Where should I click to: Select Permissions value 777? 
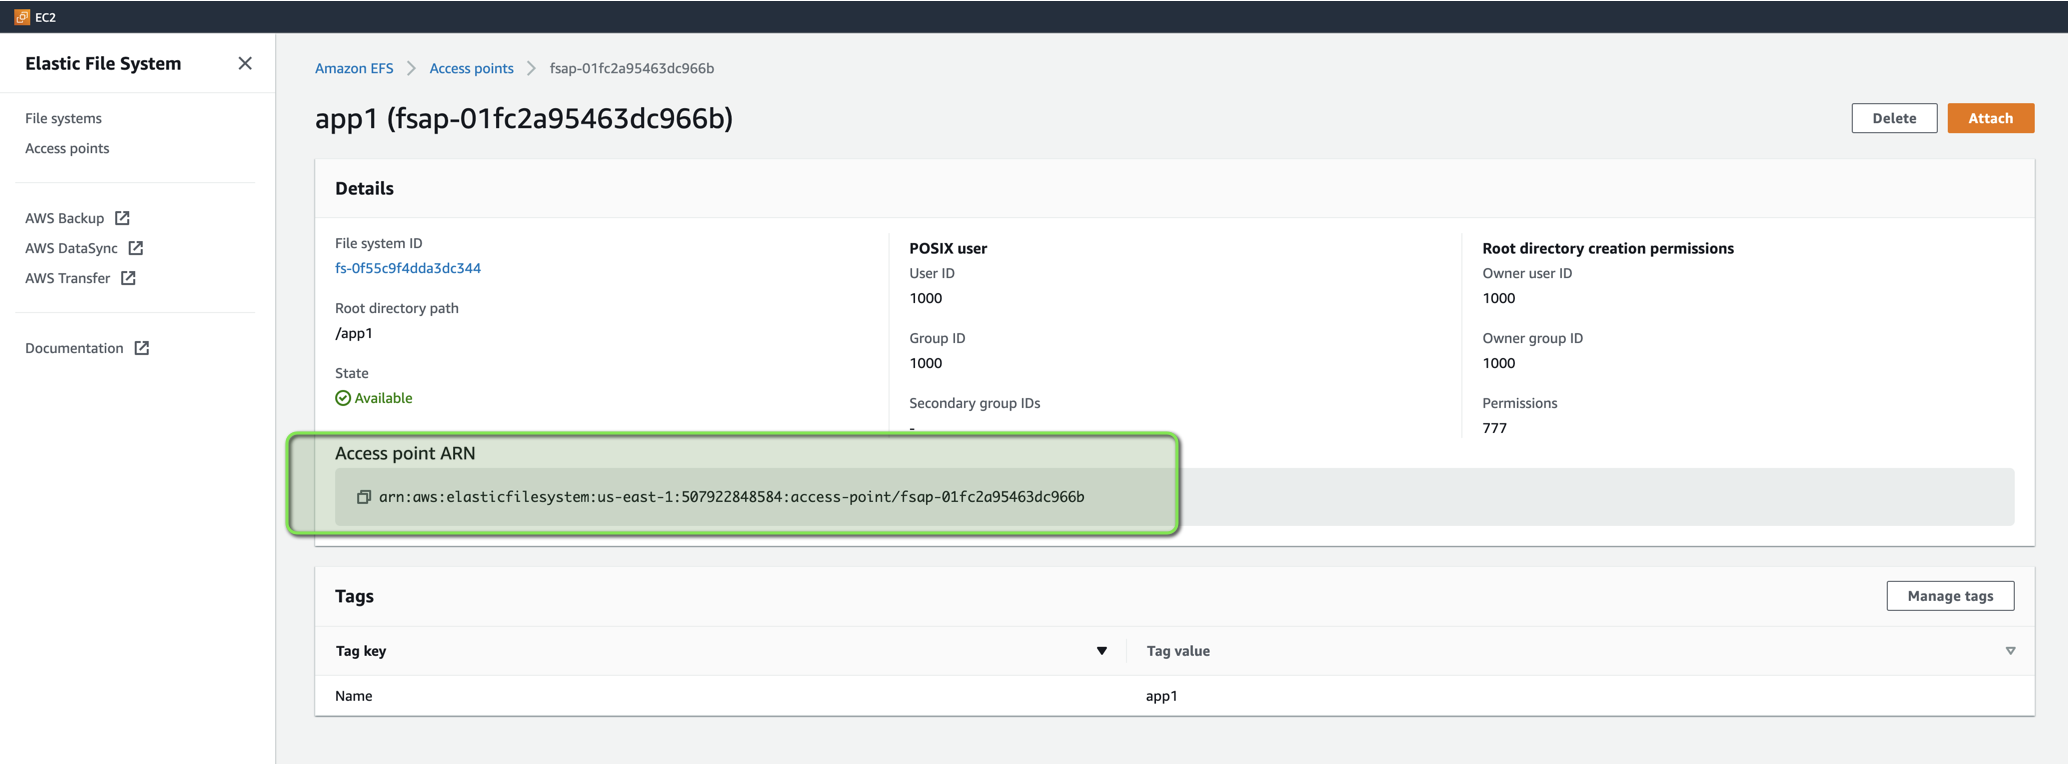(x=1494, y=428)
